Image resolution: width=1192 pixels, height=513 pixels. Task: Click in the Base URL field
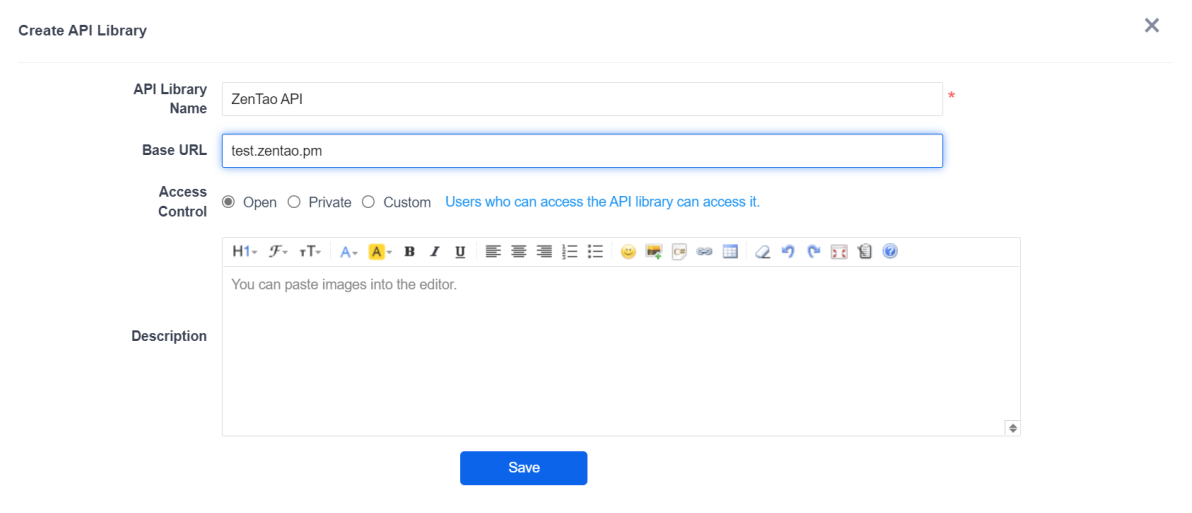tap(582, 151)
